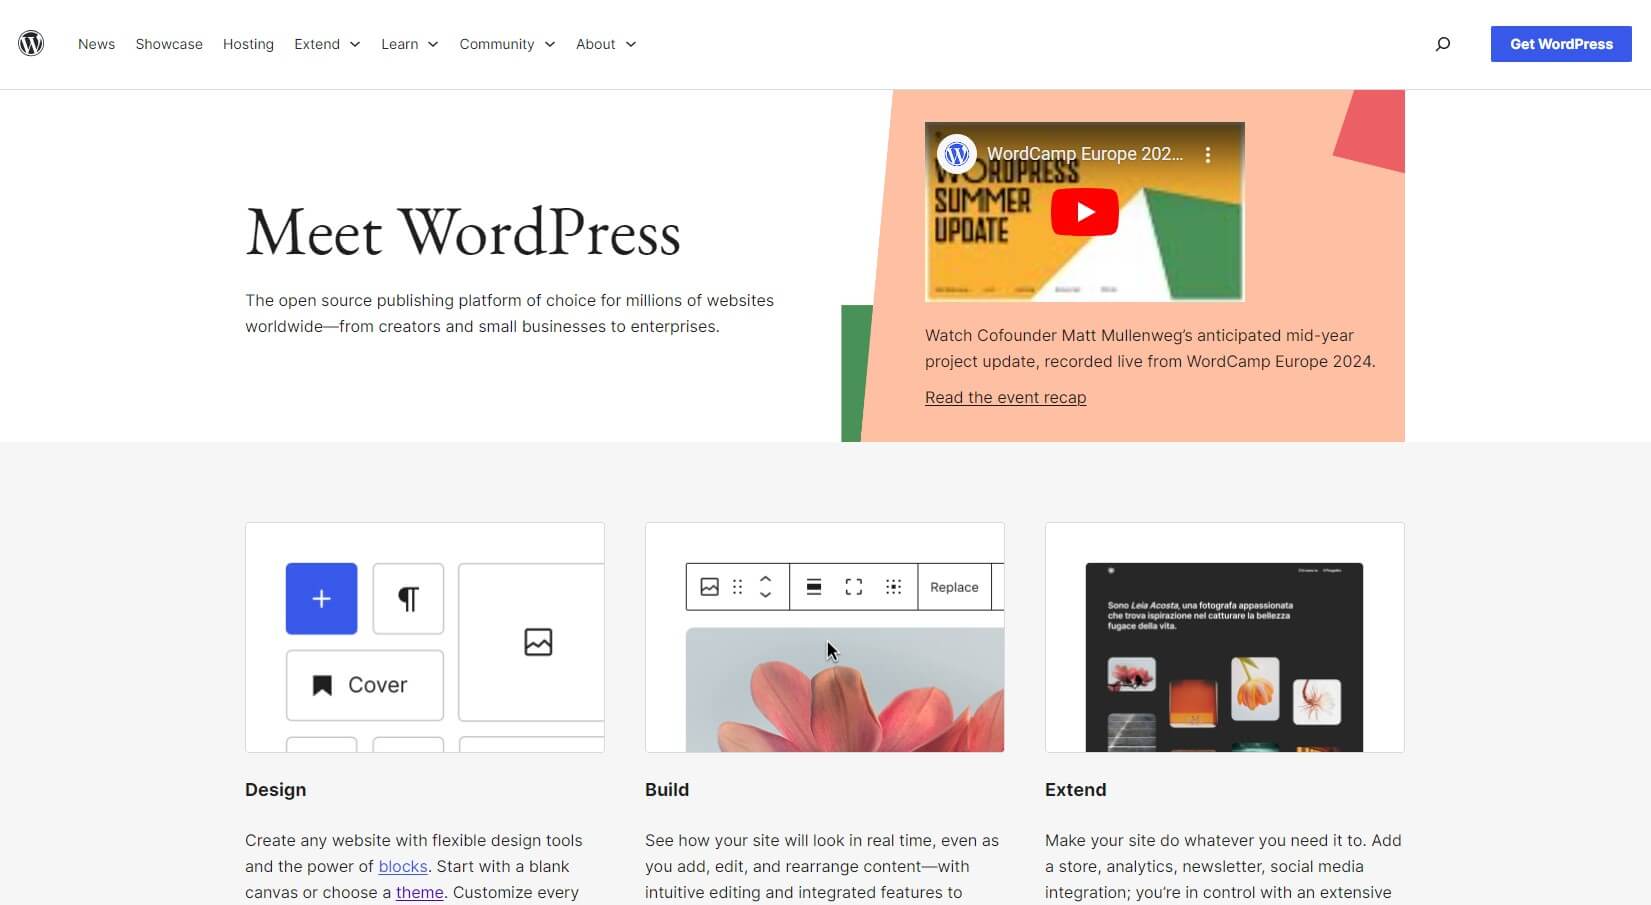
Task: Click the blue plus block inserter icon
Action: click(321, 598)
